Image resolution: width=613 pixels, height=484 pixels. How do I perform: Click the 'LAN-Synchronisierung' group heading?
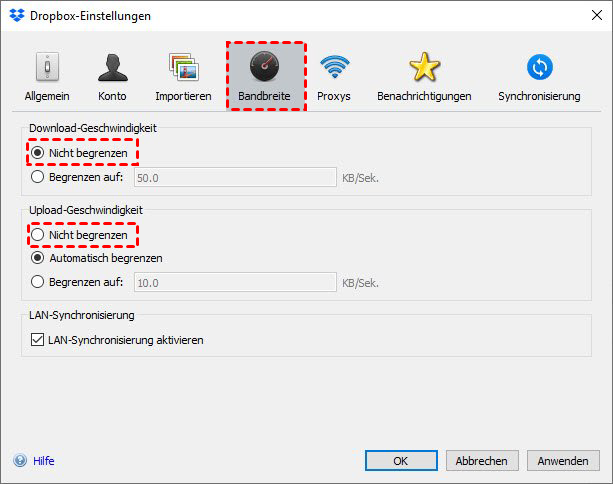coord(82,315)
